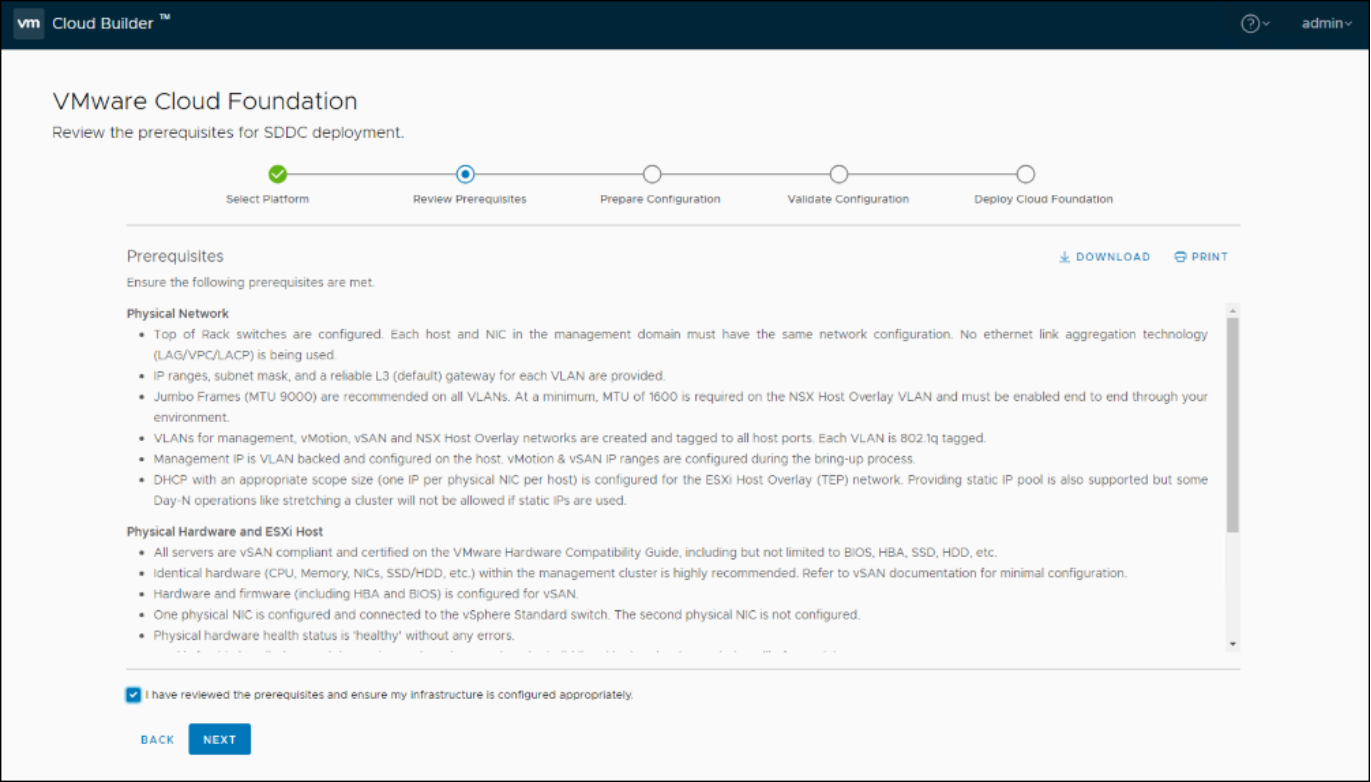Click the prerequisites scrollbar down arrow

click(x=1233, y=644)
